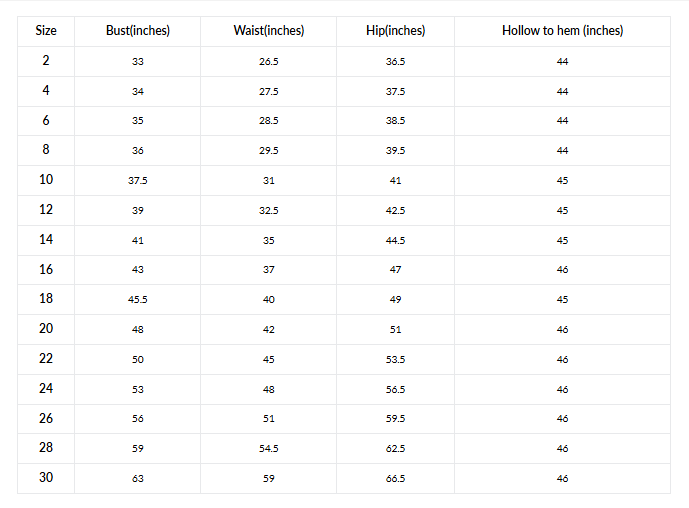Click size 10 row label
Viewport: 689px width, 508px height.
46,180
